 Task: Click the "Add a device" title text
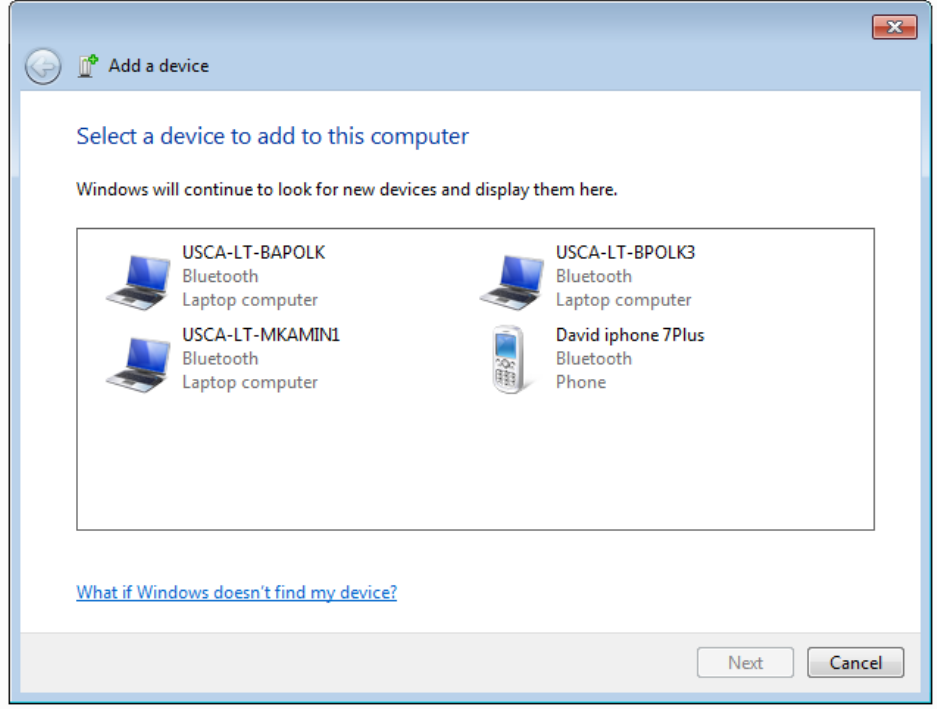click(159, 66)
